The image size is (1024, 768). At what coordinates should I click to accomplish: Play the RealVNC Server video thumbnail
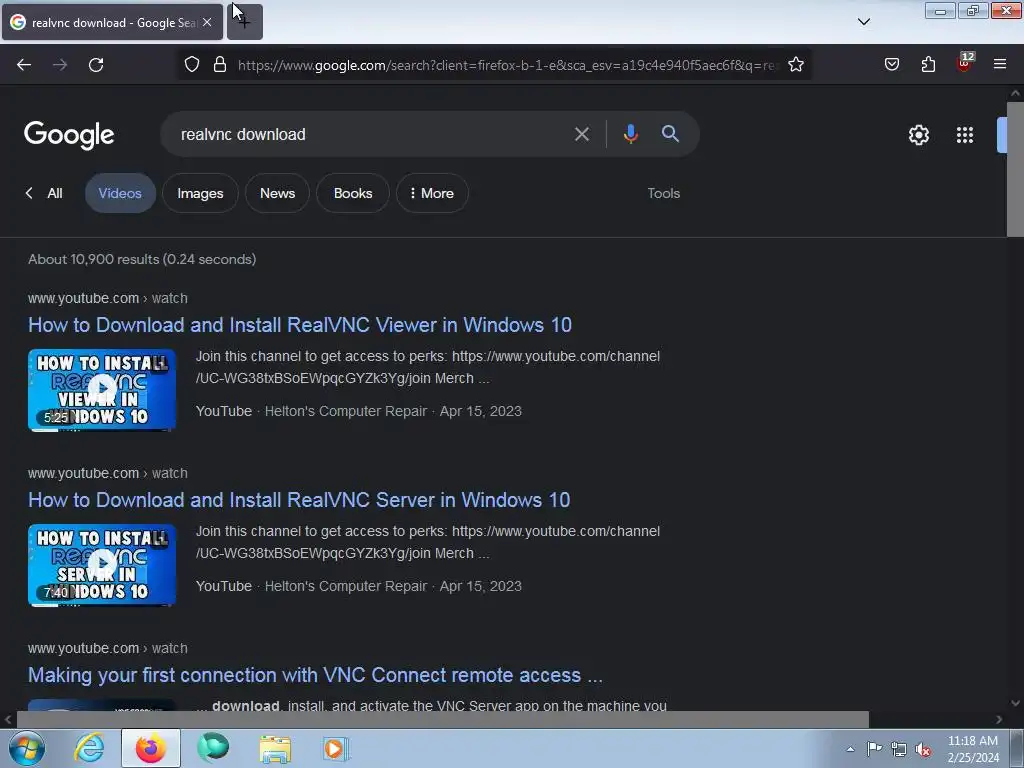(x=102, y=565)
